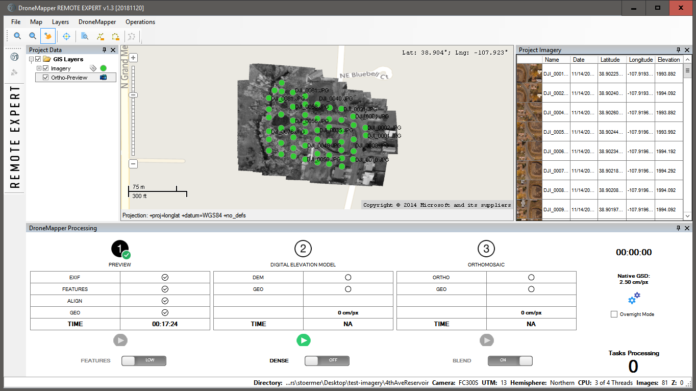
Task: Click the zoom to full extent crosshair icon
Action: point(66,36)
